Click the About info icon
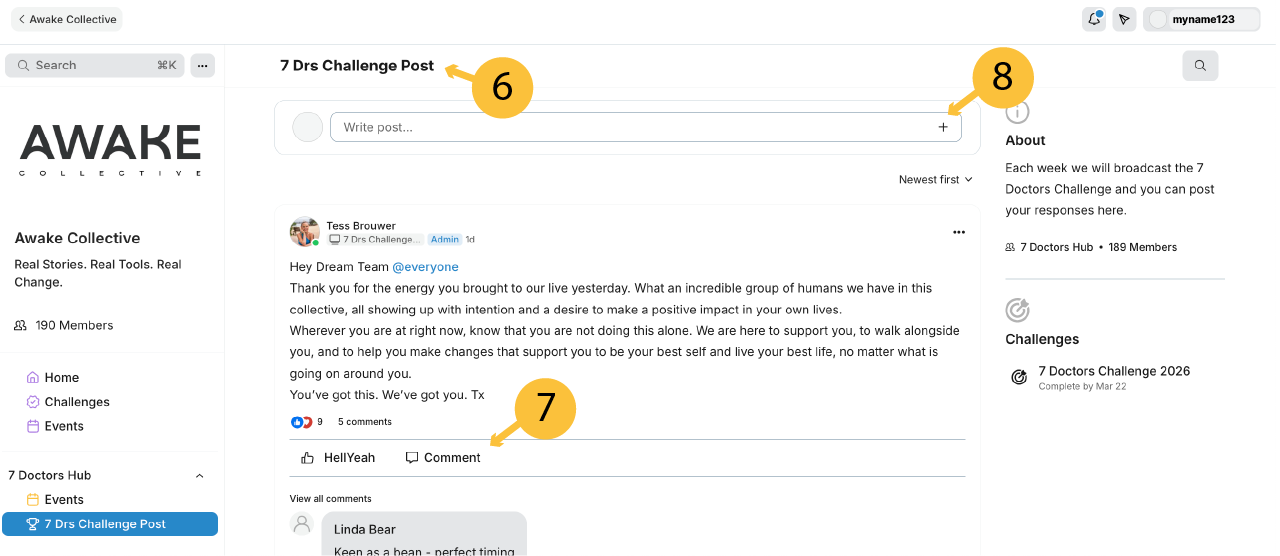1280x556 pixels. pyautogui.click(x=1017, y=111)
